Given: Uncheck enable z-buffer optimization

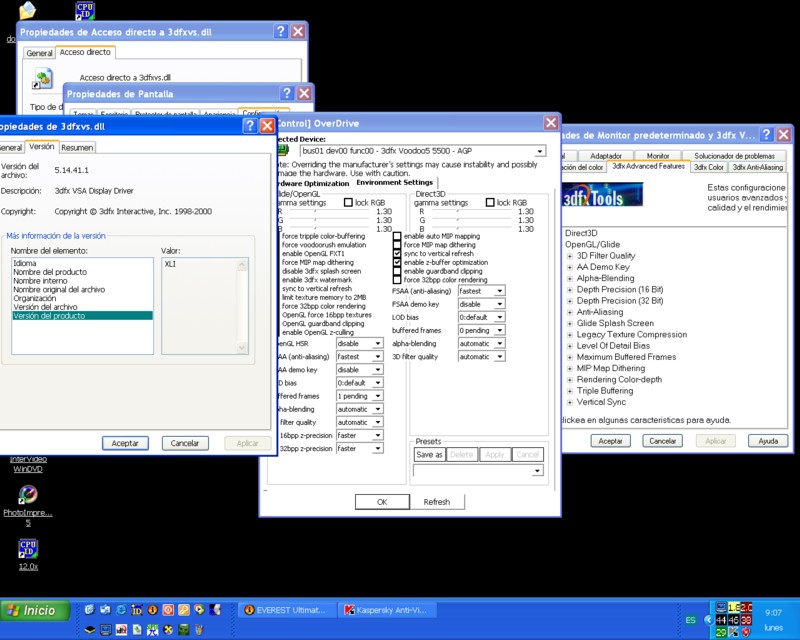Looking at the screenshot, I should (397, 262).
